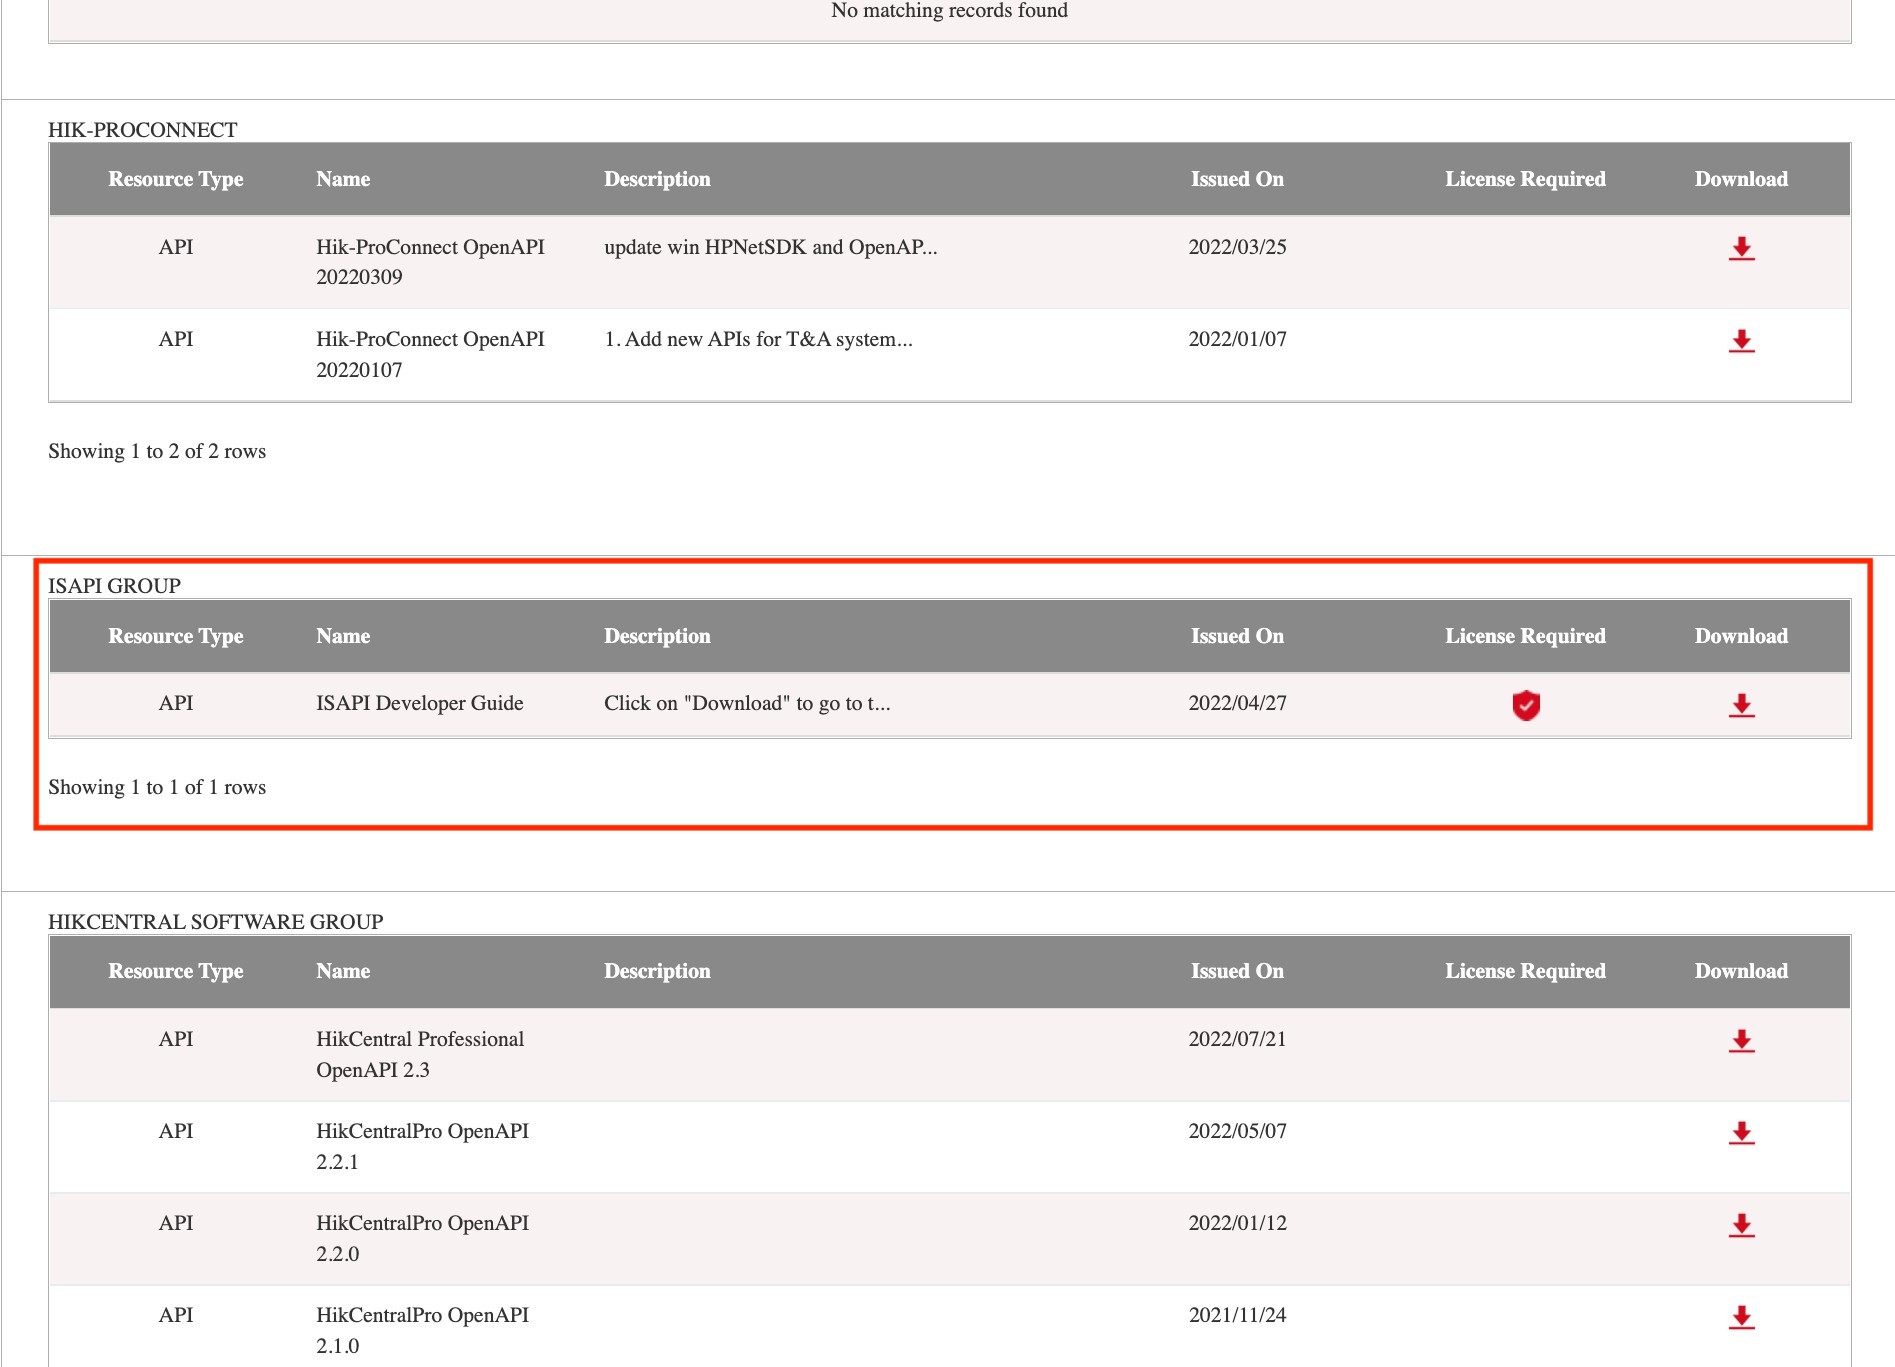
Task: Click HikCentral Professional OpenAPI 2.3 name
Action: pos(420,1054)
